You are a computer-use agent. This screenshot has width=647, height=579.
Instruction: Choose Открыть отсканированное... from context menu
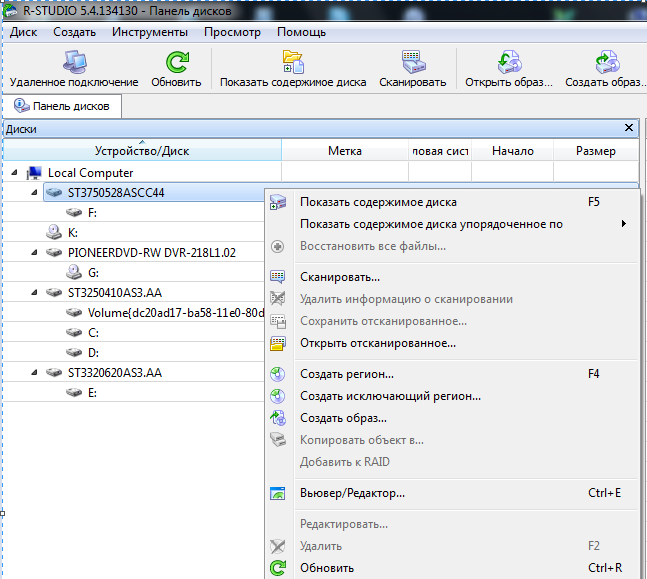[x=451, y=343]
